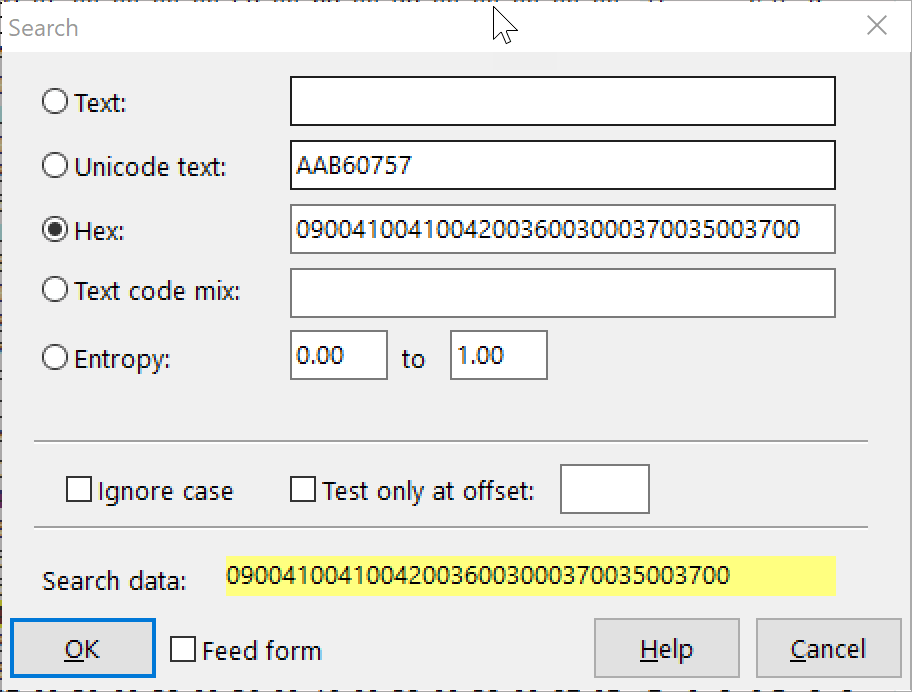Pick the Entropy search option
912x692 pixels.
click(55, 358)
